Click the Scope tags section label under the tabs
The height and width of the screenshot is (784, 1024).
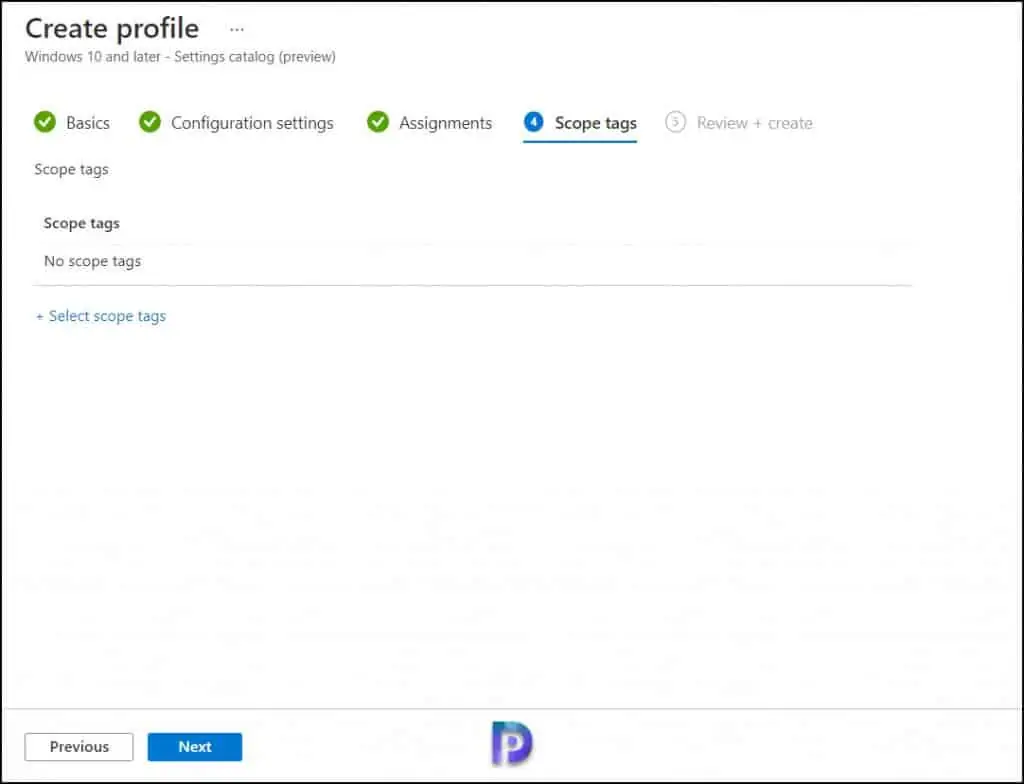coord(71,170)
